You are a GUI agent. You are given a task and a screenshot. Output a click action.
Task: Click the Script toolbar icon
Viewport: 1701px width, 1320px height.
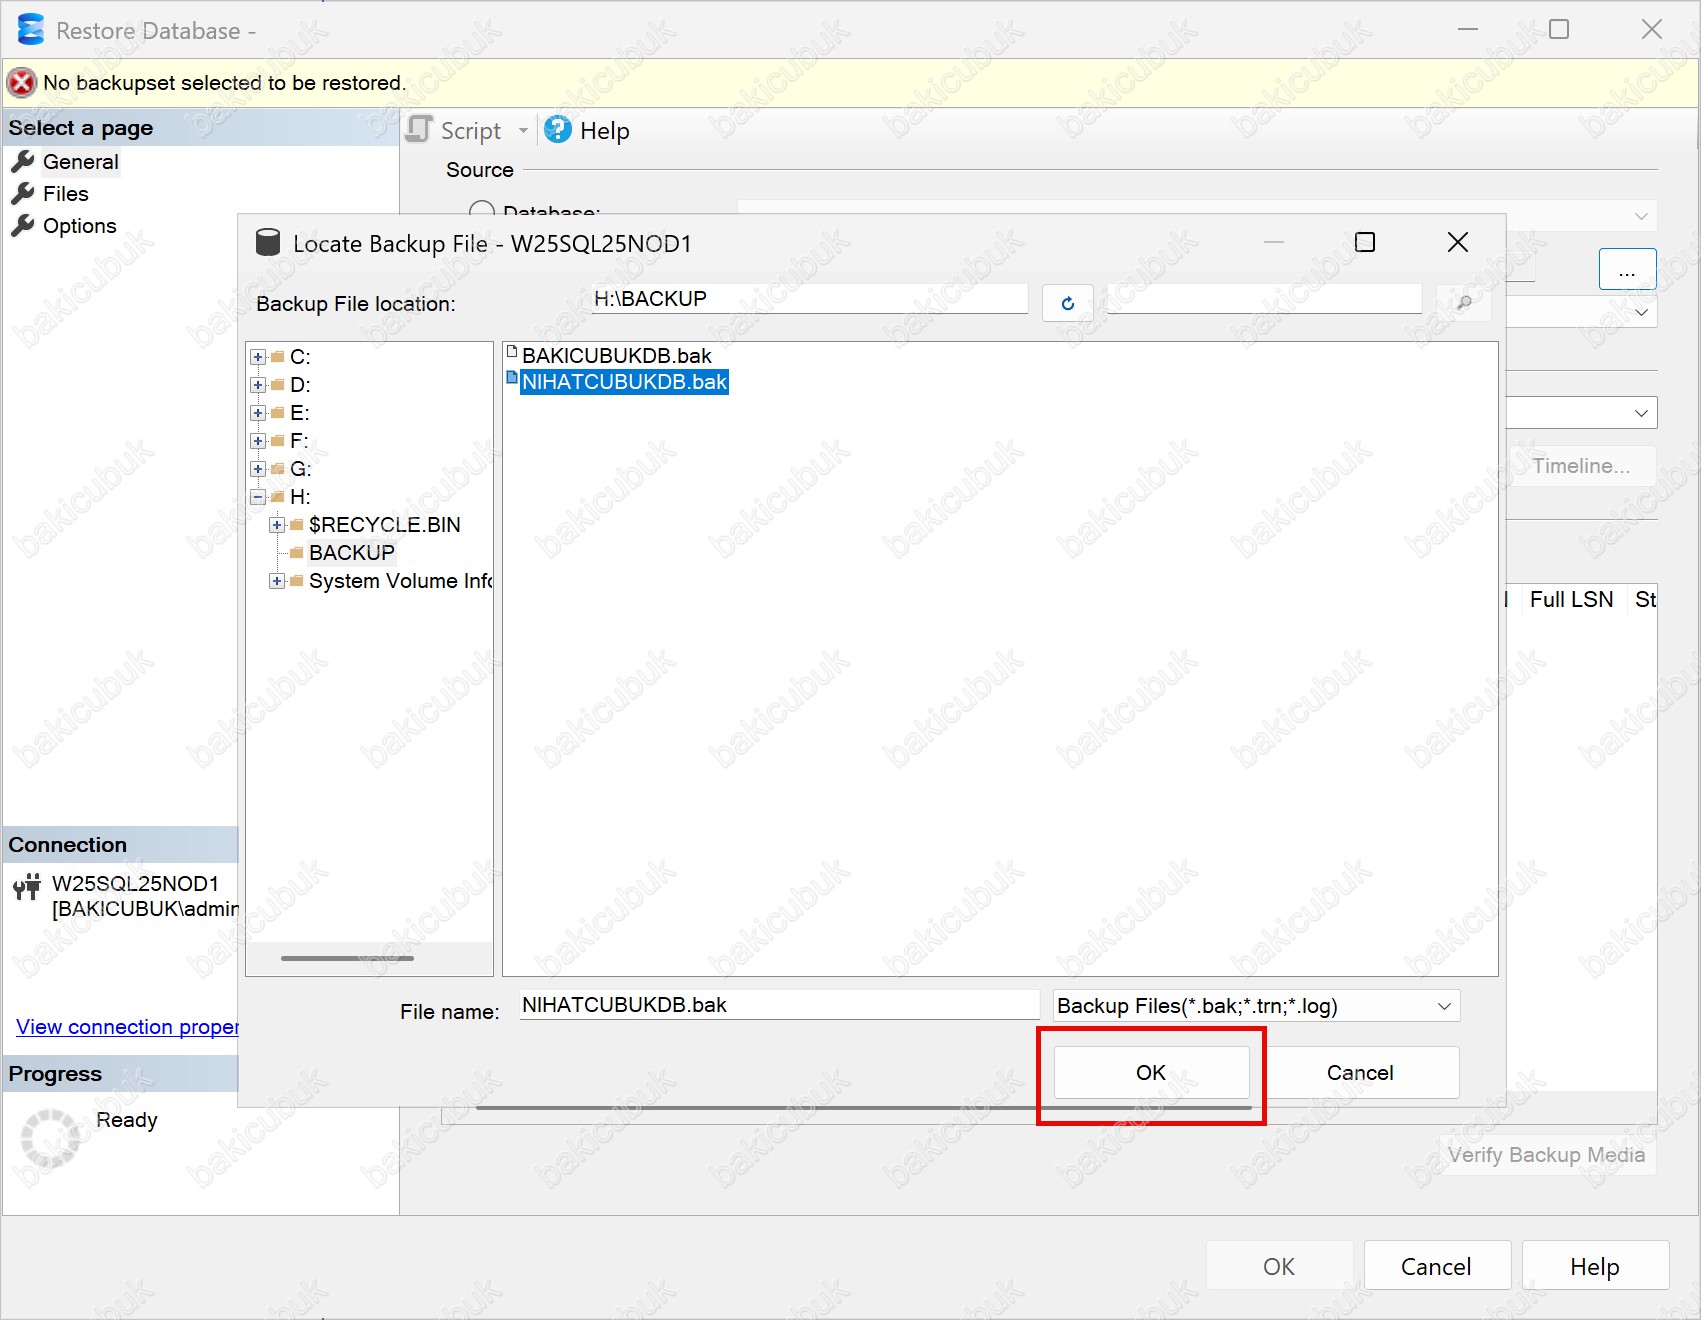[x=420, y=130]
